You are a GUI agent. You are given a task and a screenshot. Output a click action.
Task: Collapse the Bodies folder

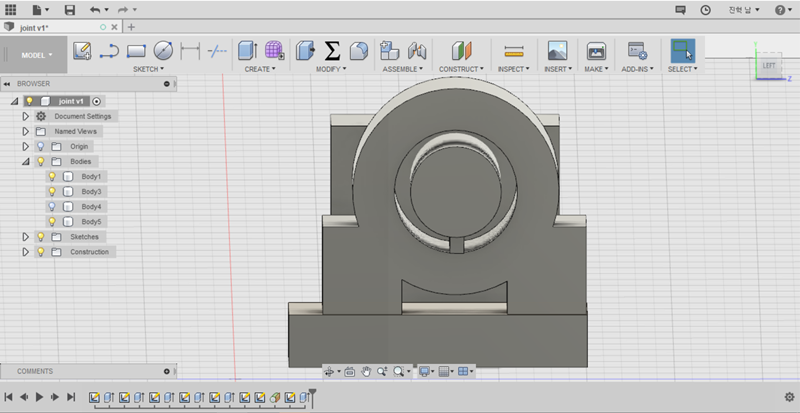pyautogui.click(x=26, y=161)
